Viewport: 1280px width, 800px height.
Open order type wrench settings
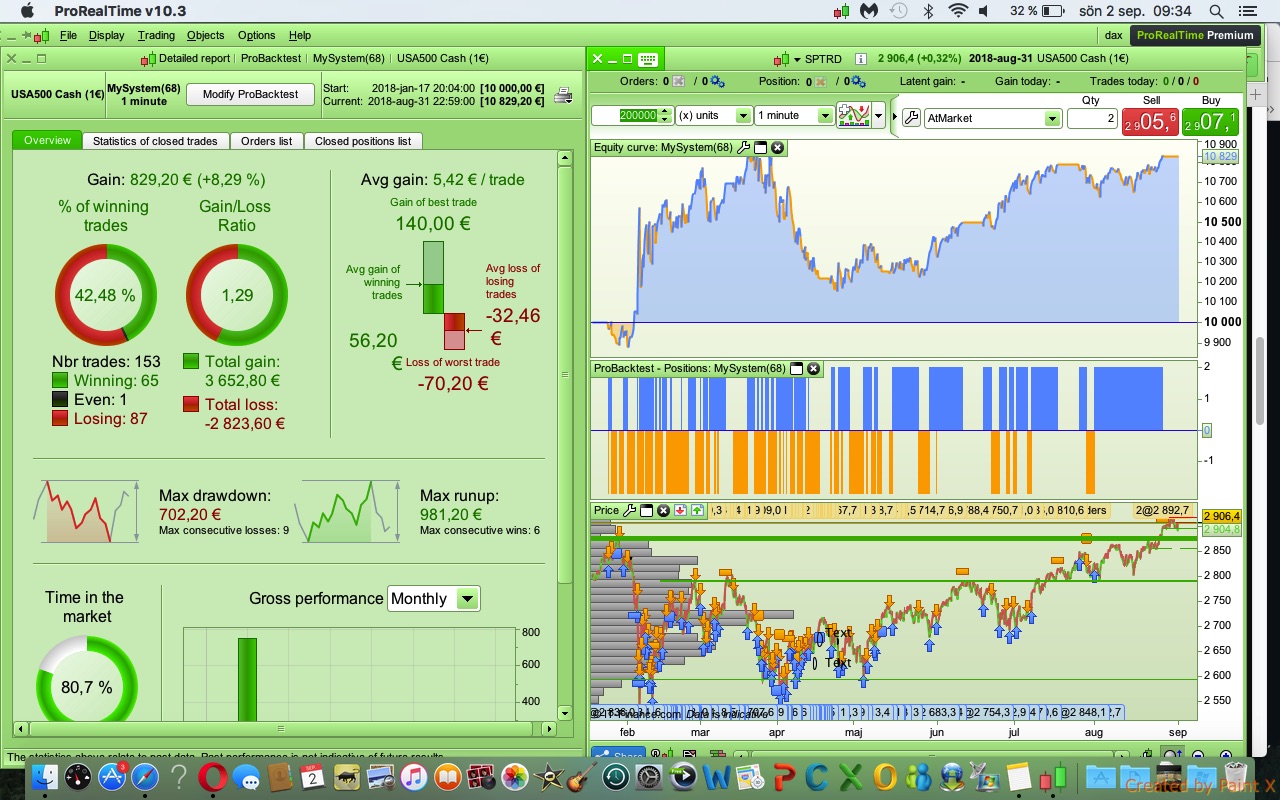911,117
